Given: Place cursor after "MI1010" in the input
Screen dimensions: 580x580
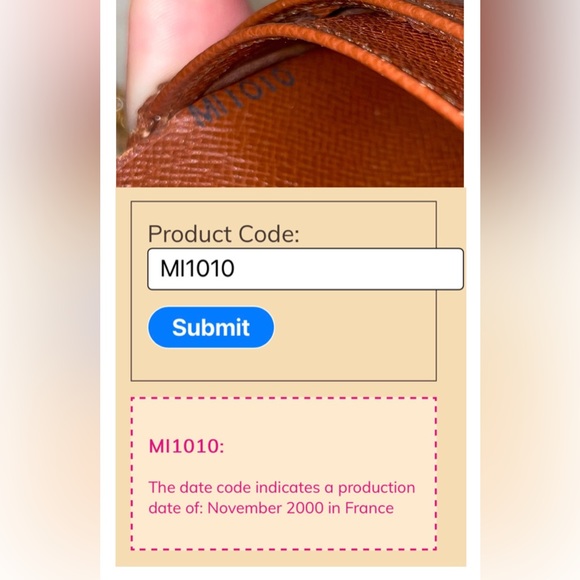Looking at the screenshot, I should tap(235, 269).
